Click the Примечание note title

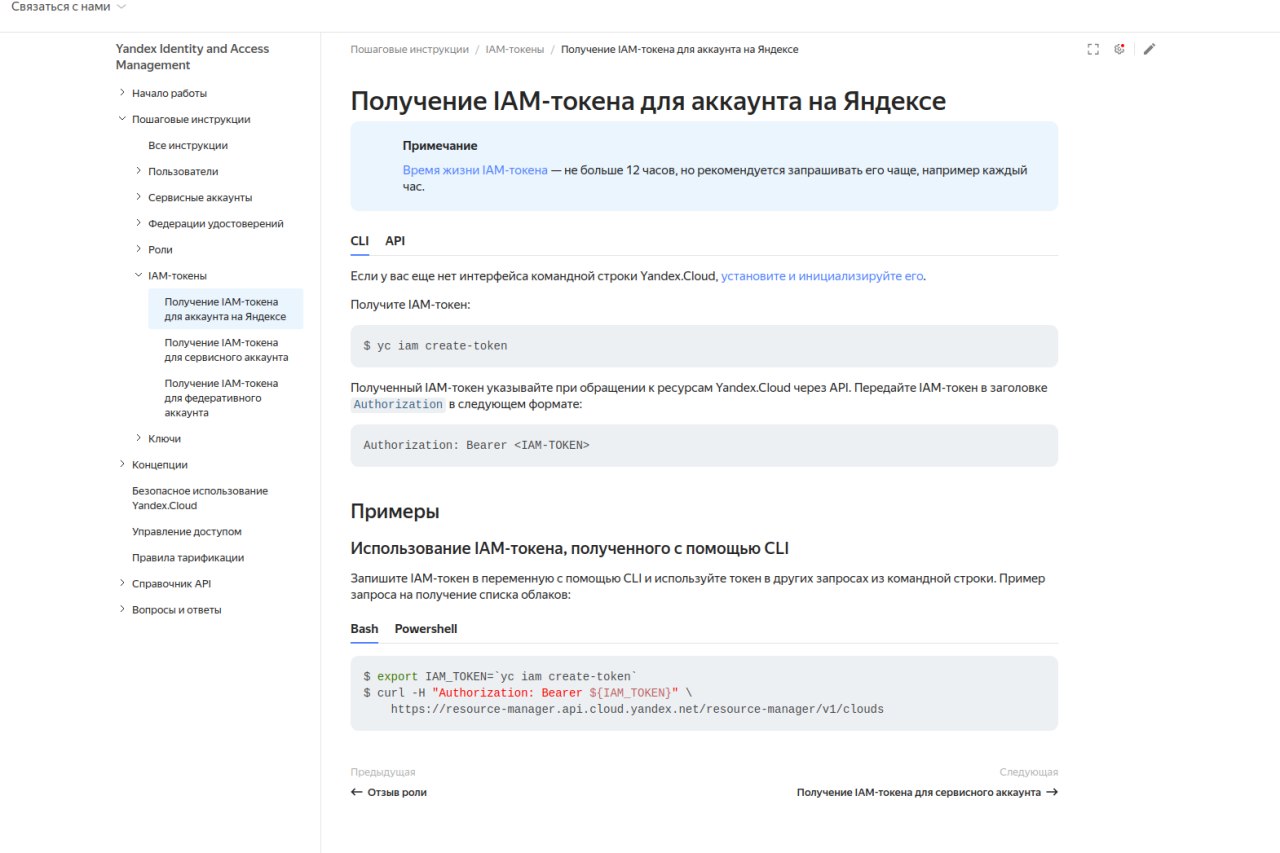point(440,146)
